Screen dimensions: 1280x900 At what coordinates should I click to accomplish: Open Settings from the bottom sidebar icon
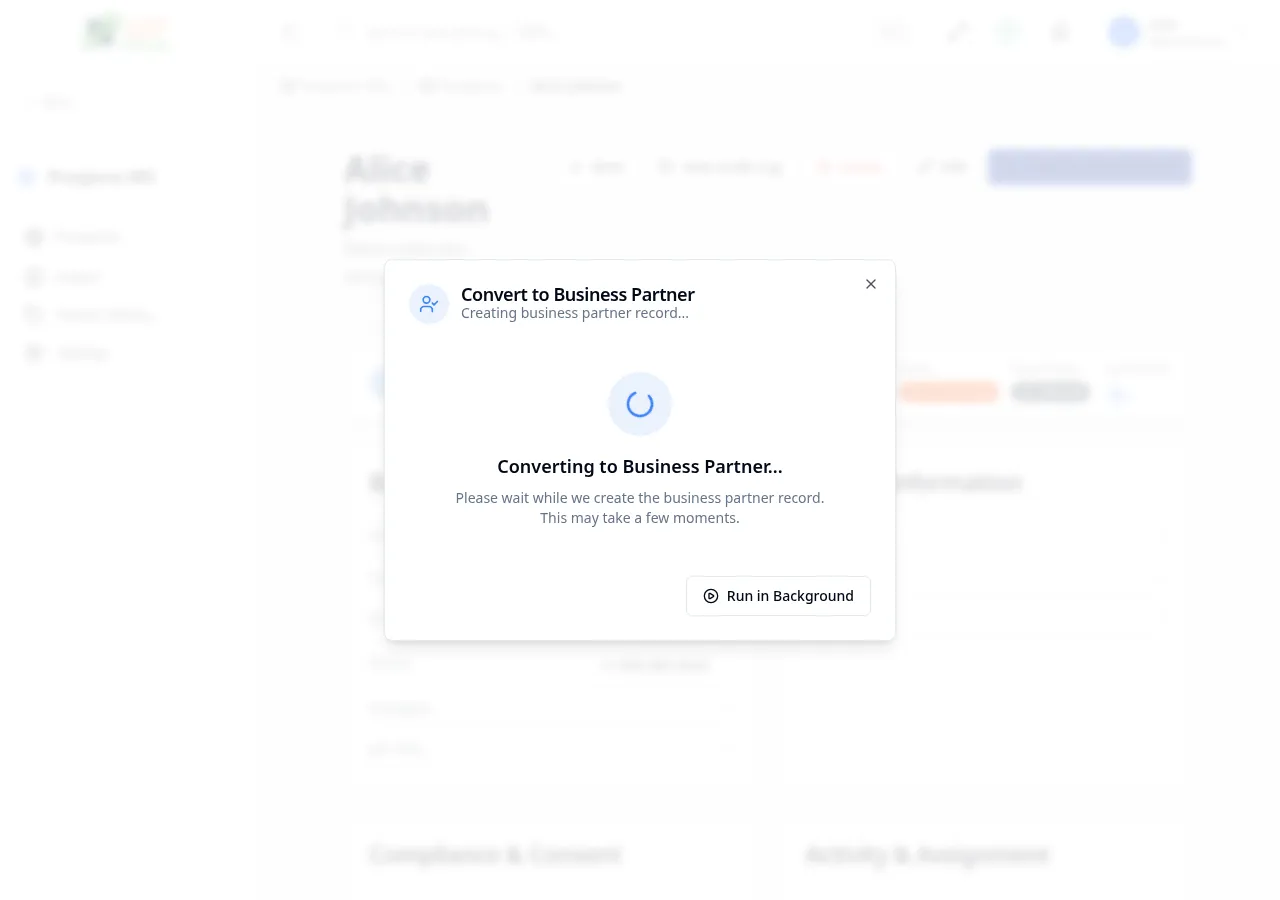coord(34,353)
